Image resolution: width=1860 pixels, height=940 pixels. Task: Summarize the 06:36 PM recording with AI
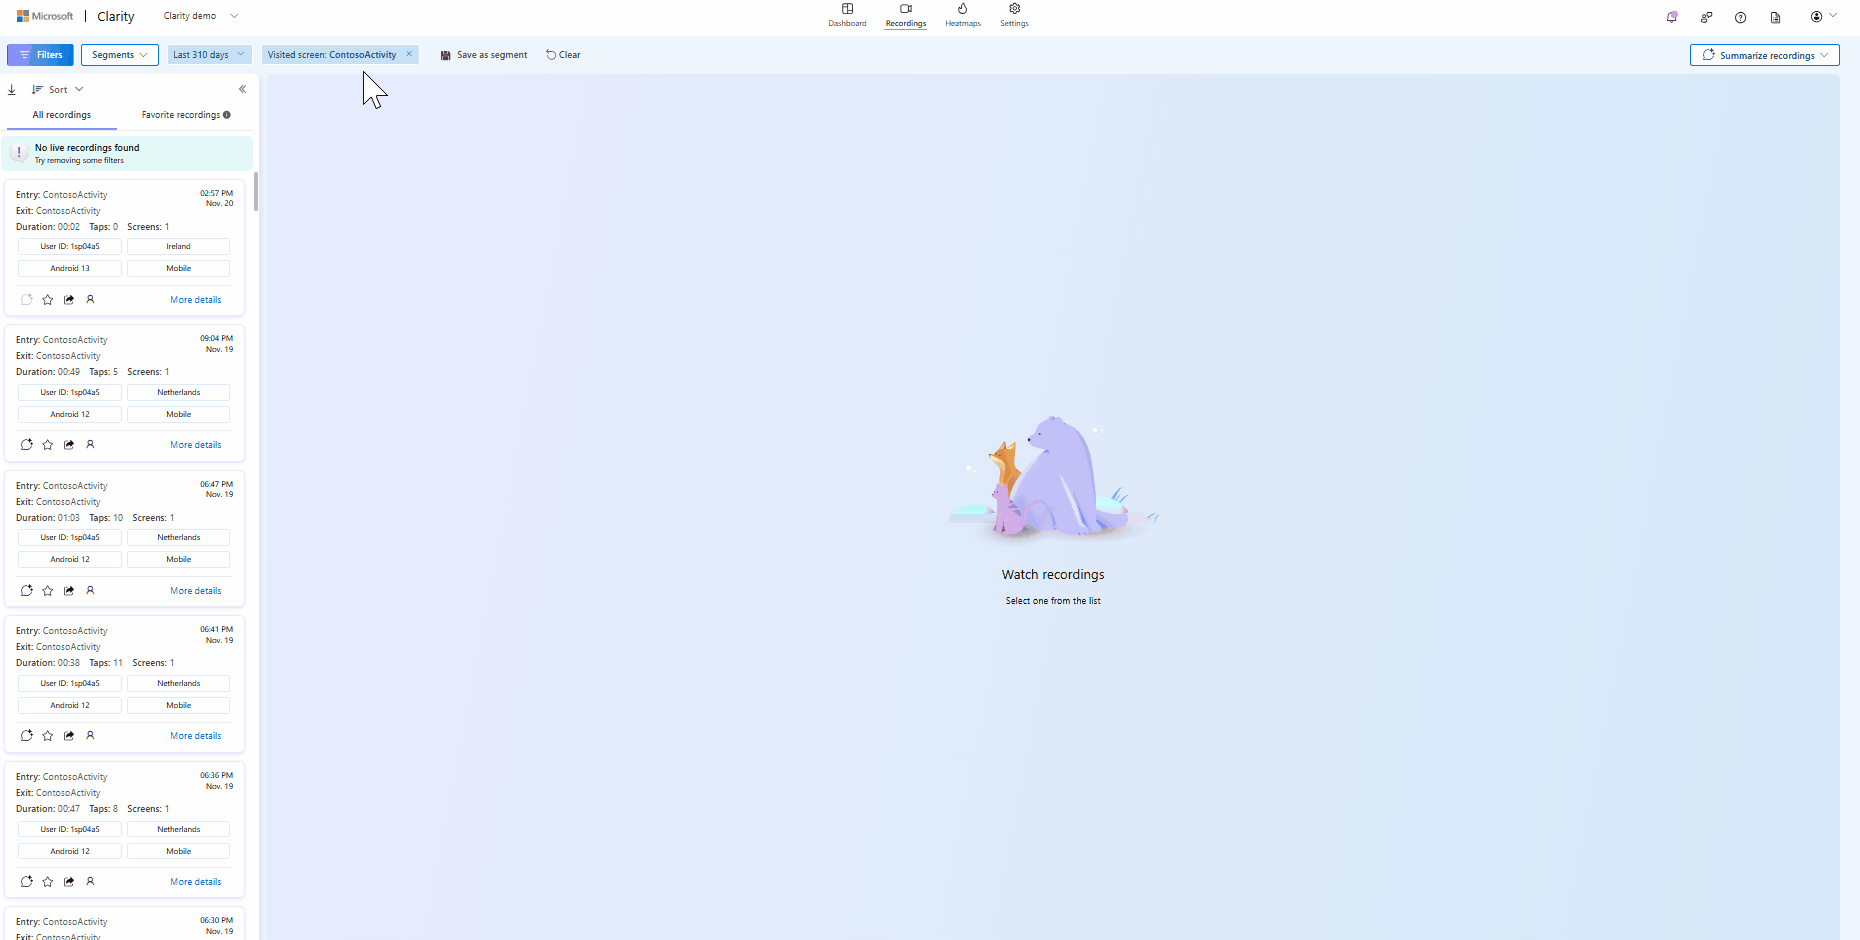(x=27, y=881)
